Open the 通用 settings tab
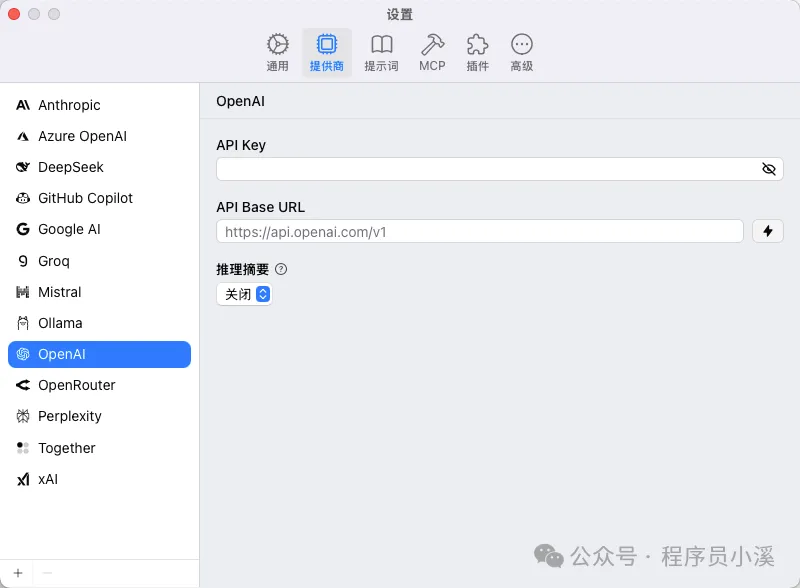The image size is (800, 588). point(277,50)
